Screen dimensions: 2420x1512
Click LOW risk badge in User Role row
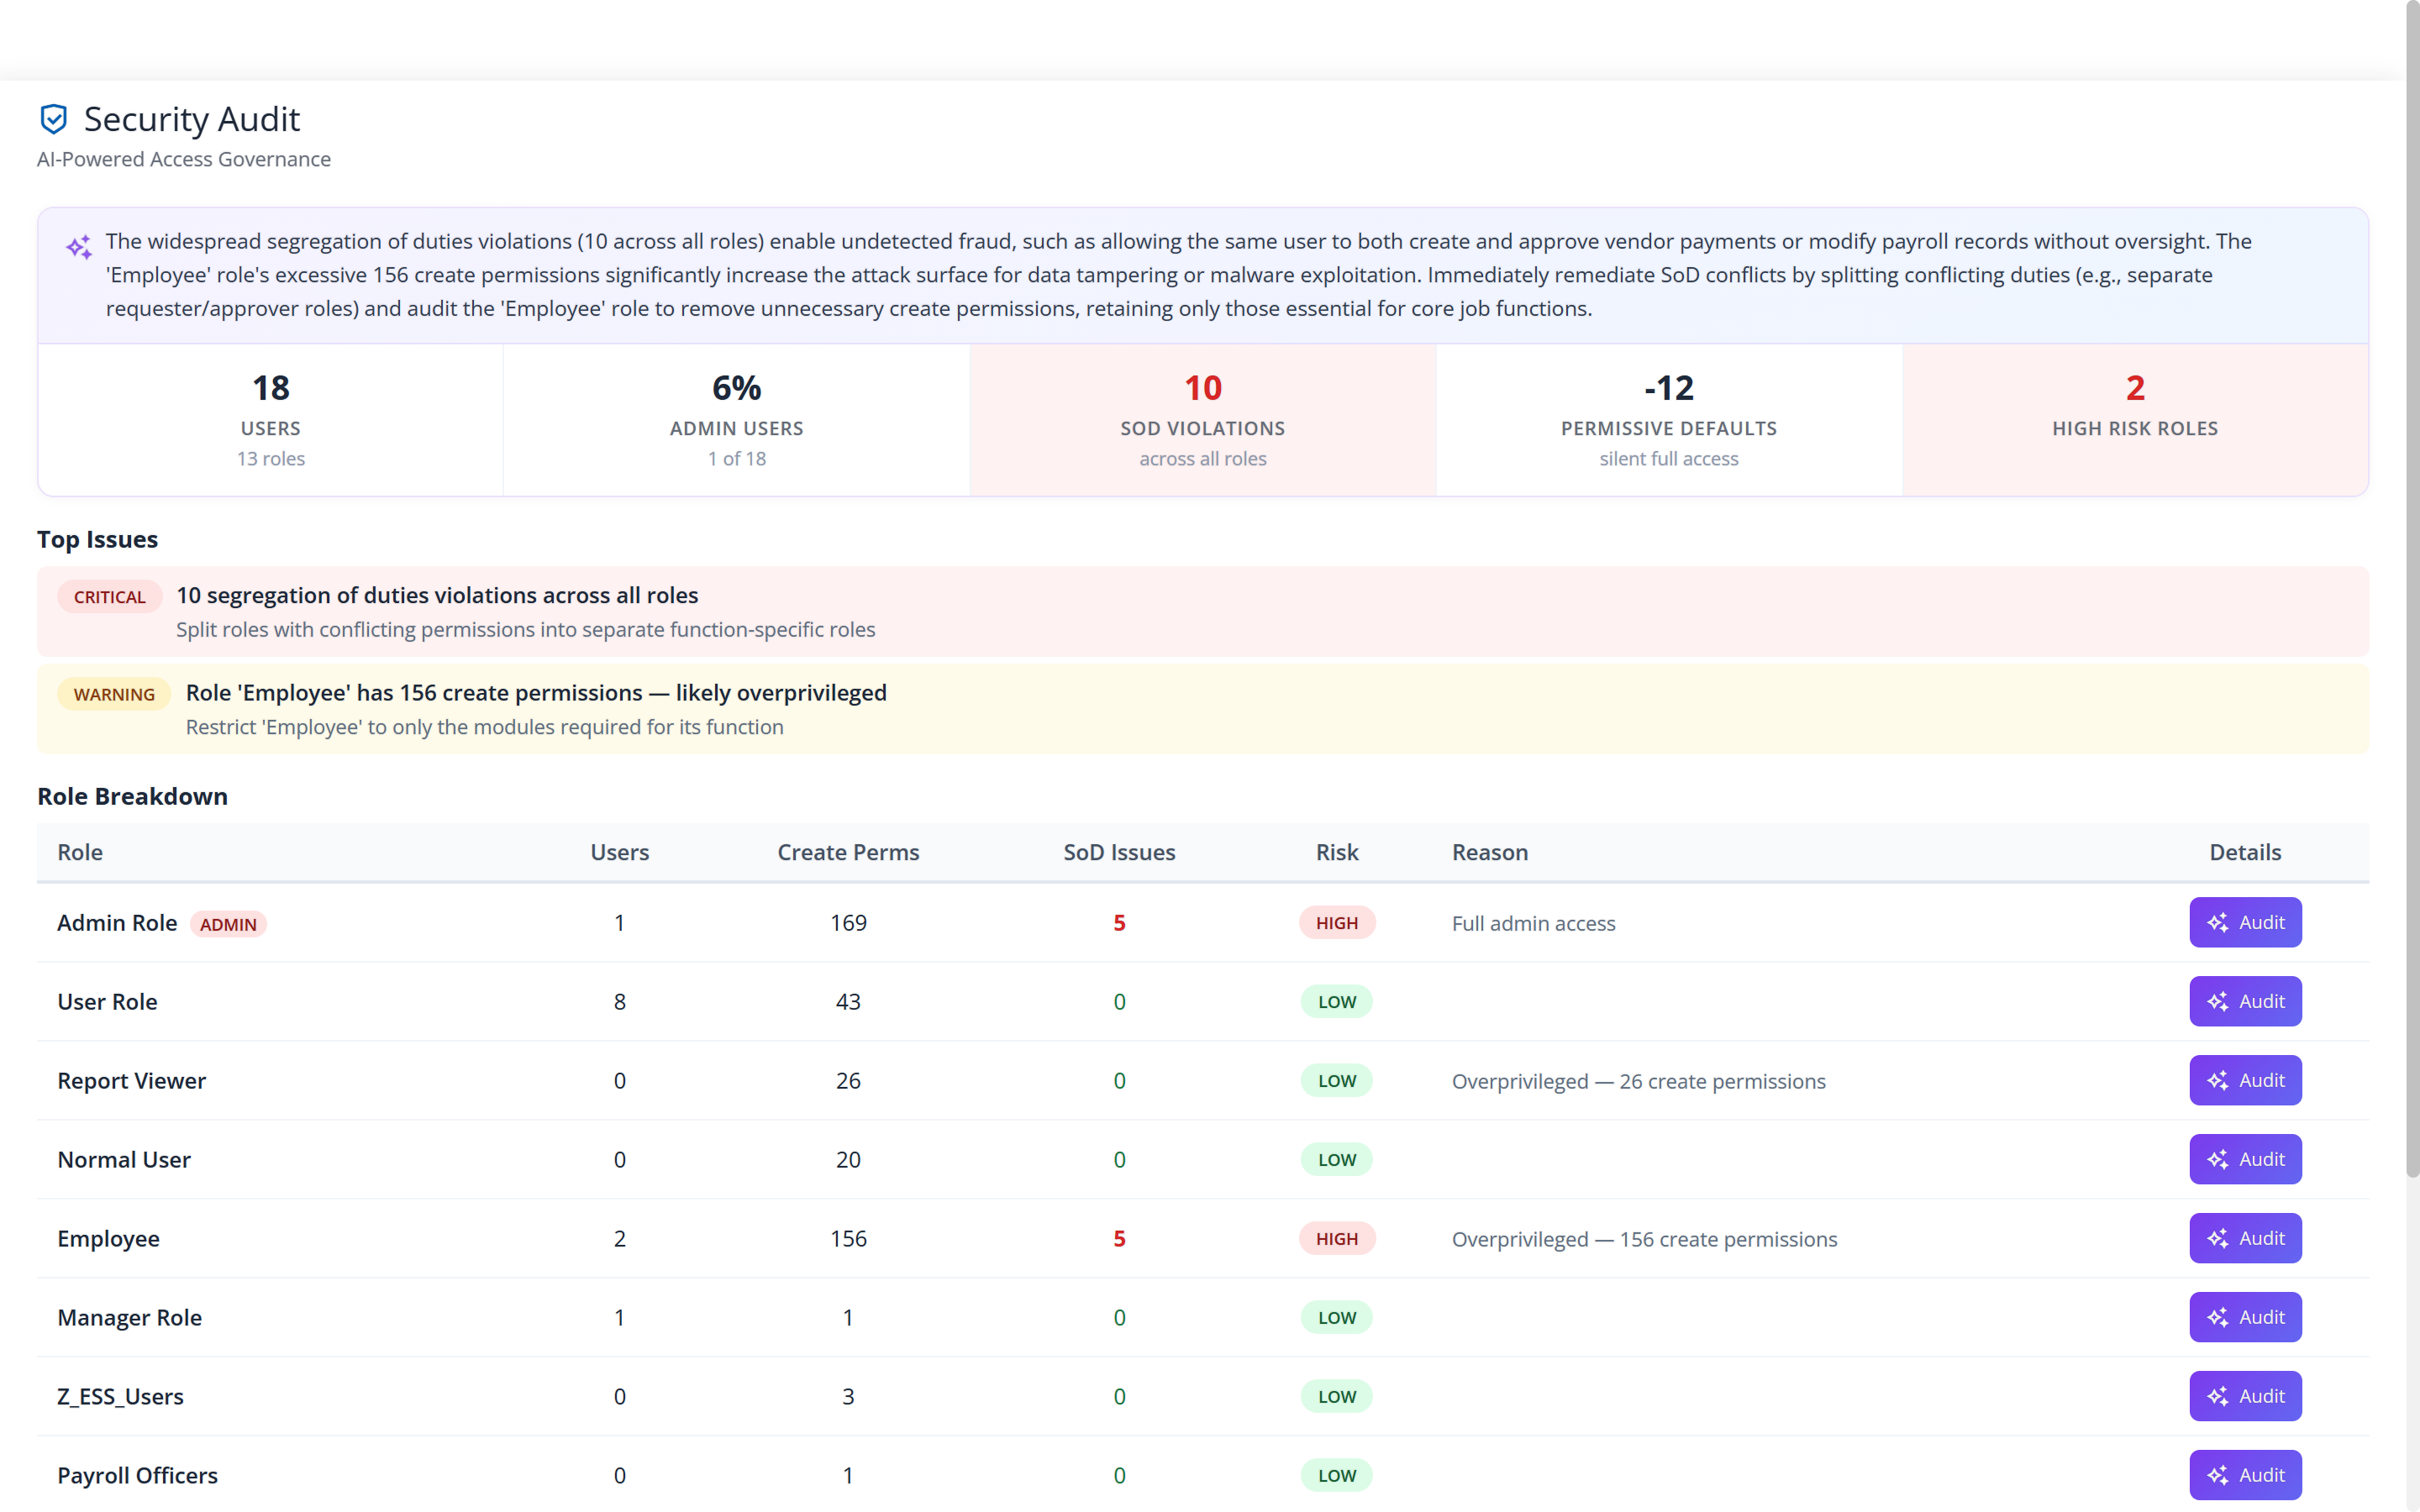(1337, 1001)
